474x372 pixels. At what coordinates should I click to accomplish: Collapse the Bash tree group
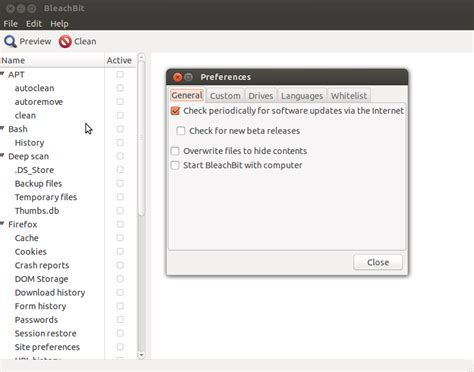point(3,128)
